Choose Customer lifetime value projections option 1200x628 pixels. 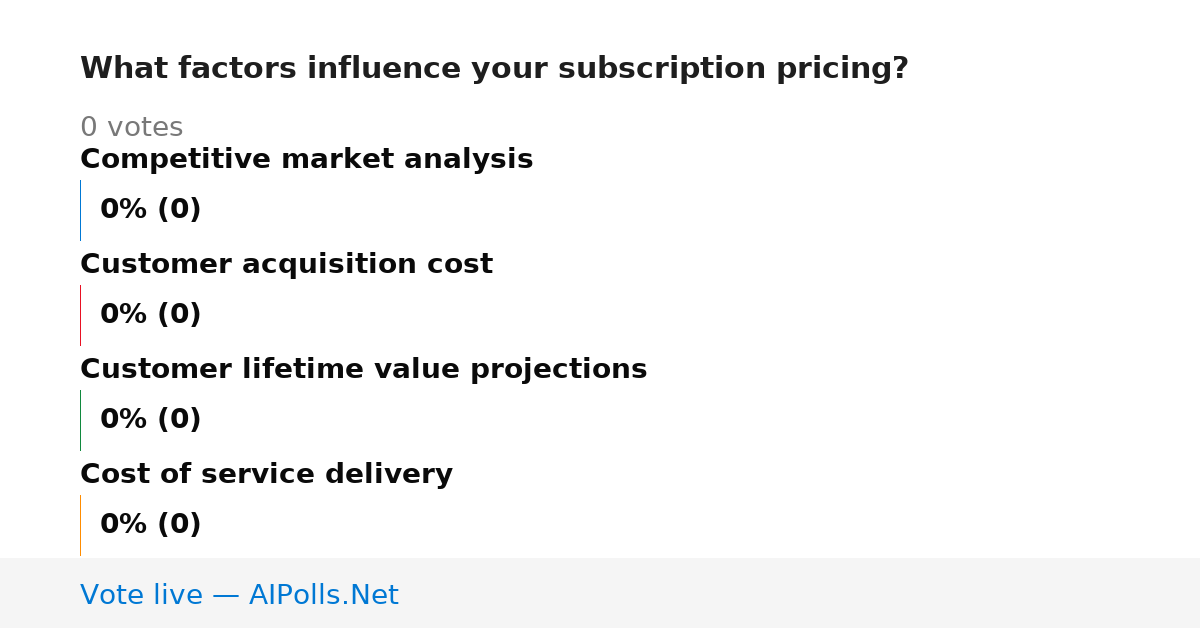[363, 370]
